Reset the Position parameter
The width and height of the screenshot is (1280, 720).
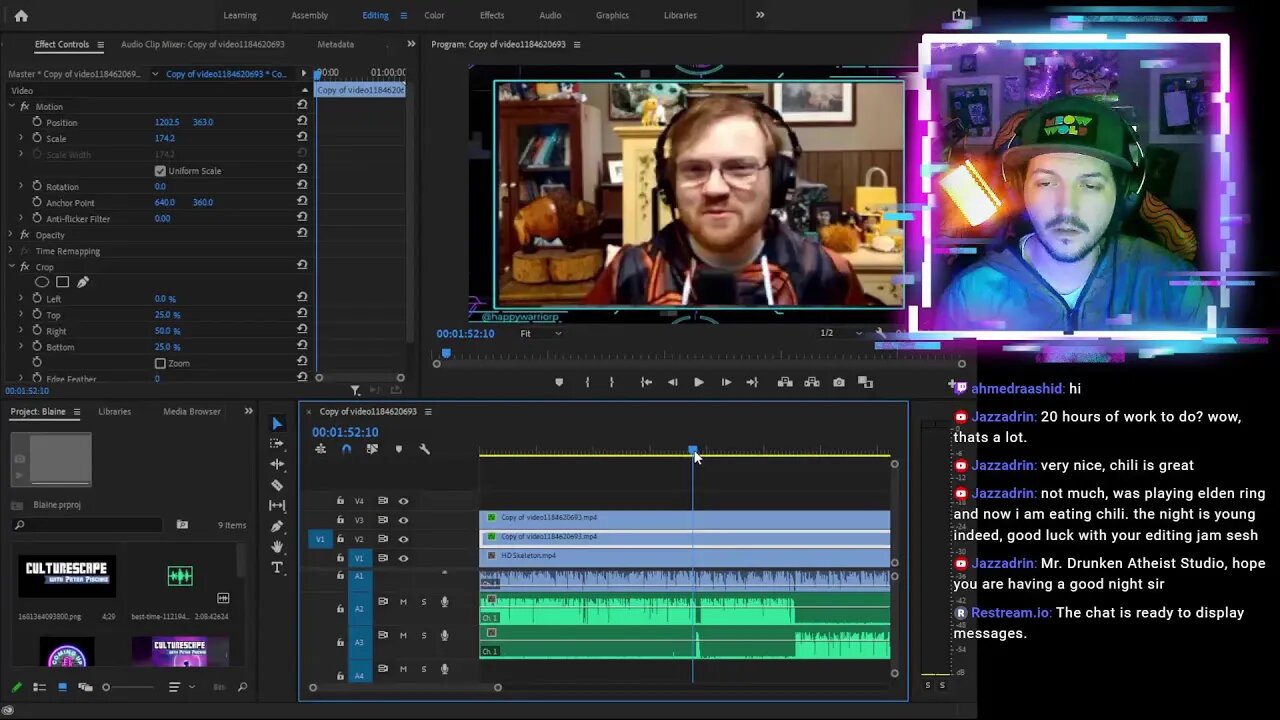point(302,120)
